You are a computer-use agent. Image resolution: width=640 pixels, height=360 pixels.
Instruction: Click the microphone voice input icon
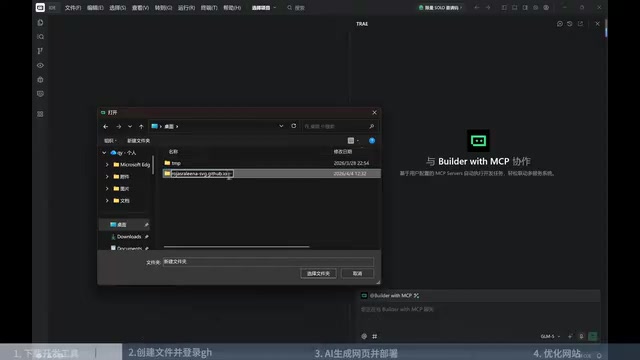click(581, 336)
